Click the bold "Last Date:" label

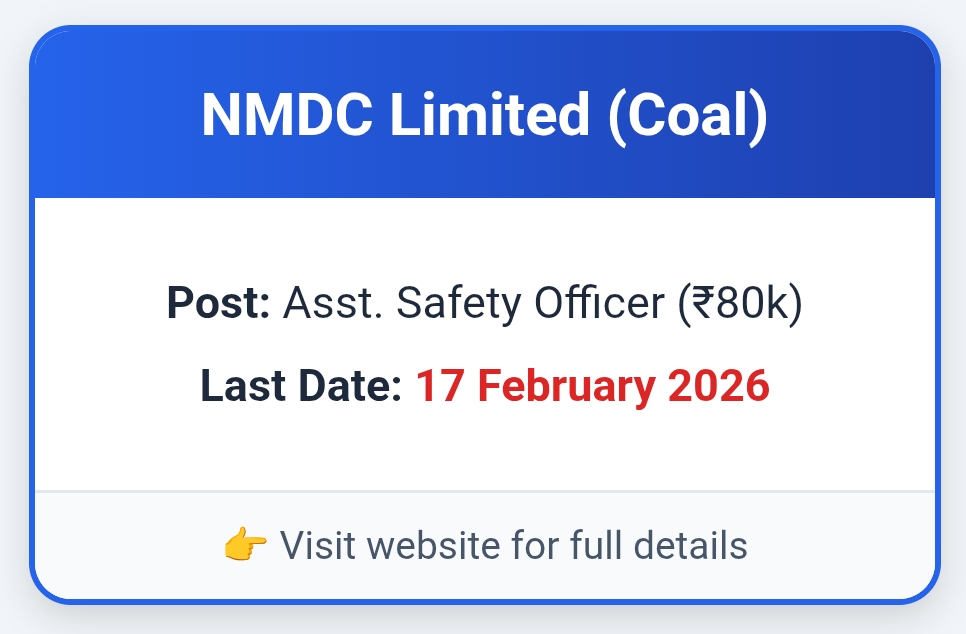(x=301, y=386)
